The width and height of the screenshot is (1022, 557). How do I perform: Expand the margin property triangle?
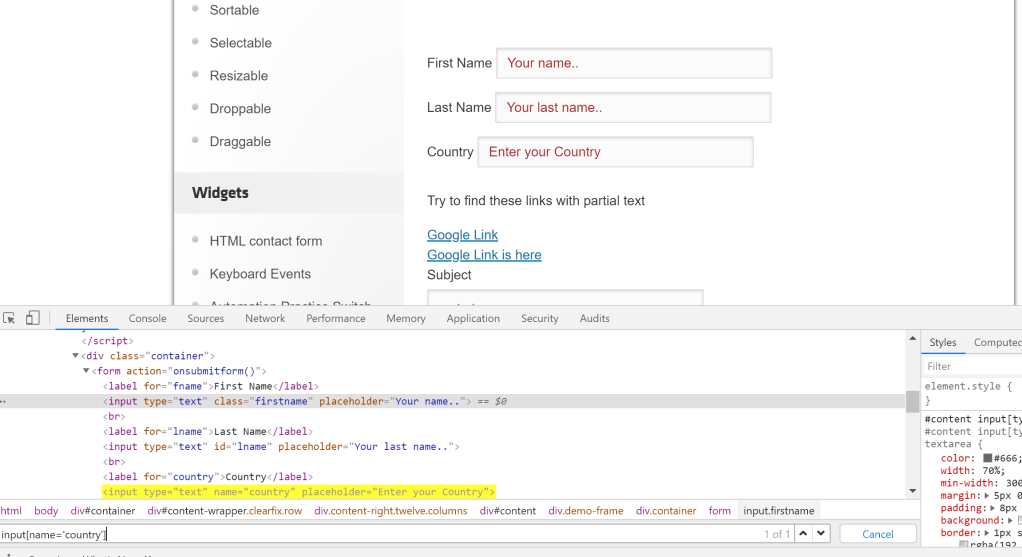[987, 495]
